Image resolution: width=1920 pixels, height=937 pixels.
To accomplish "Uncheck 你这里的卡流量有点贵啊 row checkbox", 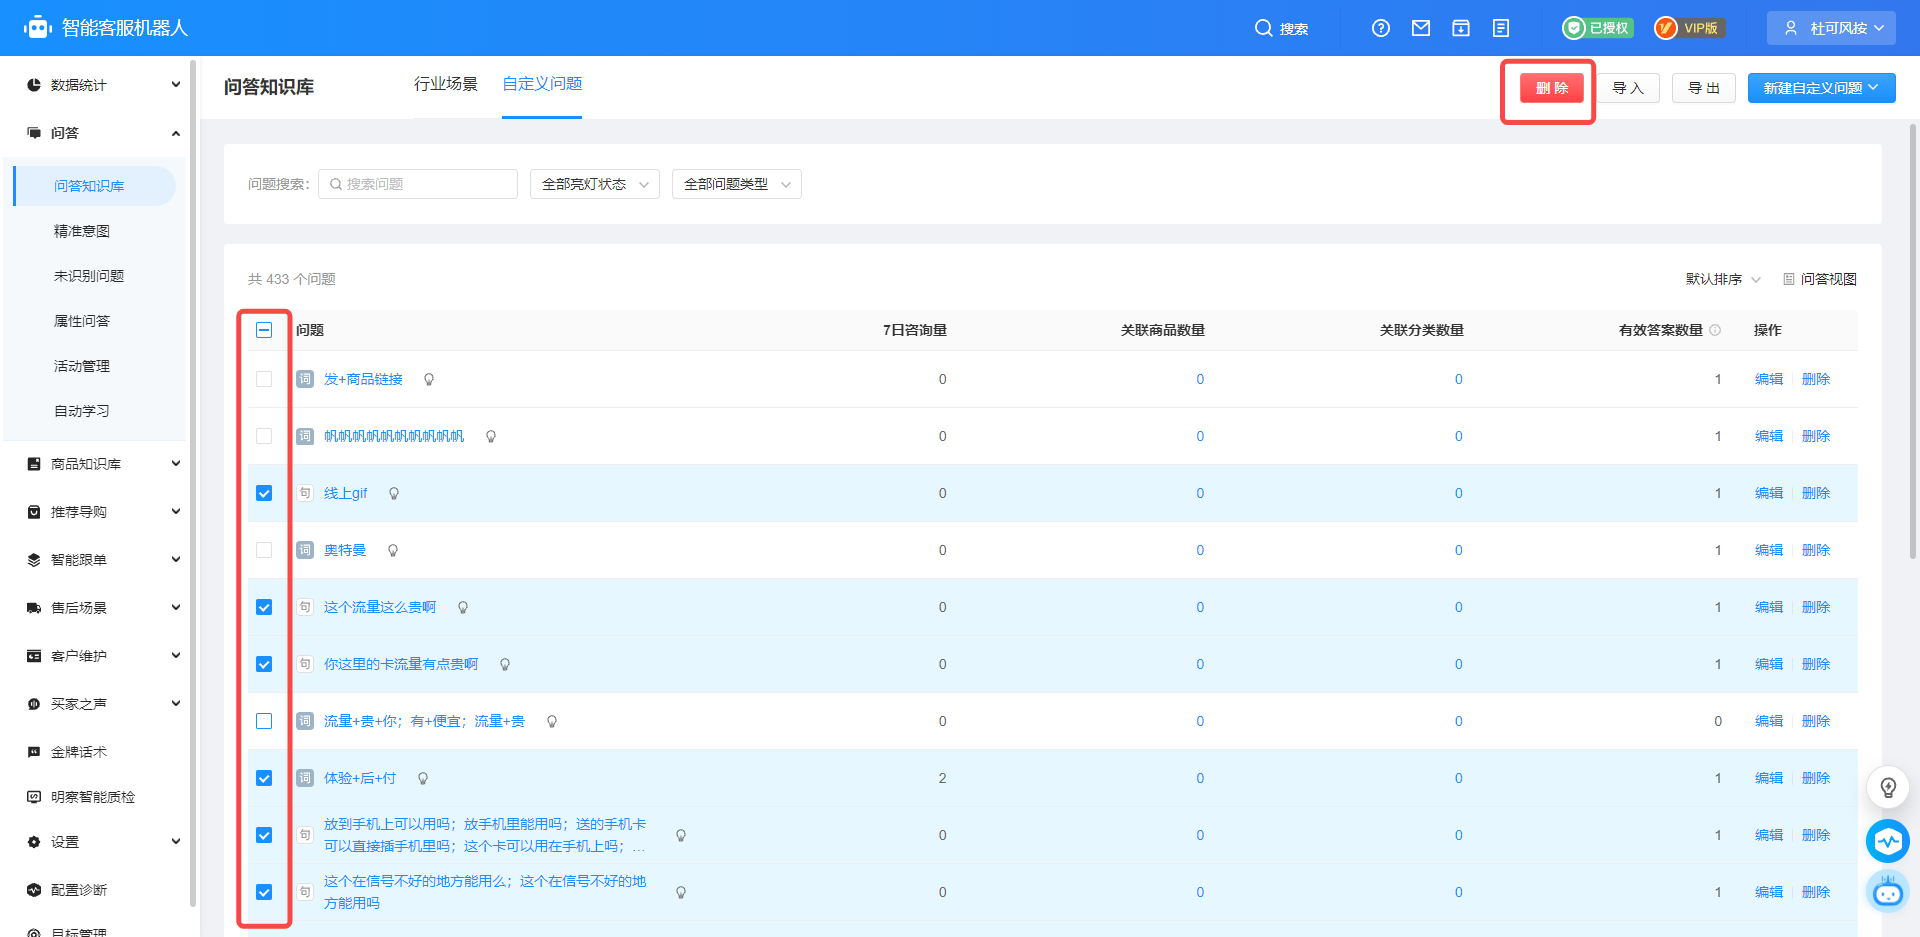I will tap(264, 664).
